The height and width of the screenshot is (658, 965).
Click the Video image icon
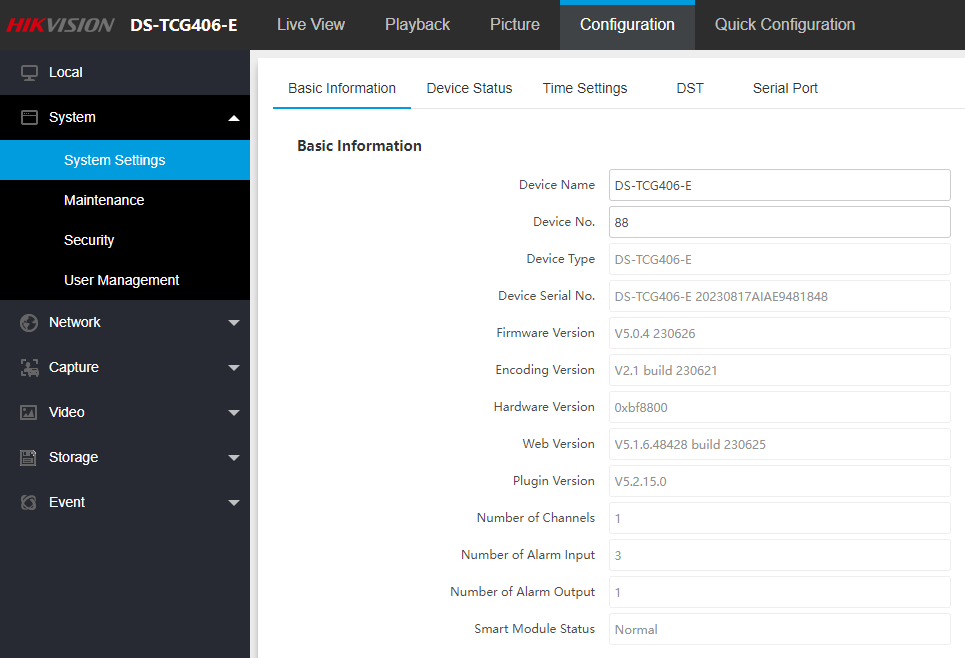point(29,413)
